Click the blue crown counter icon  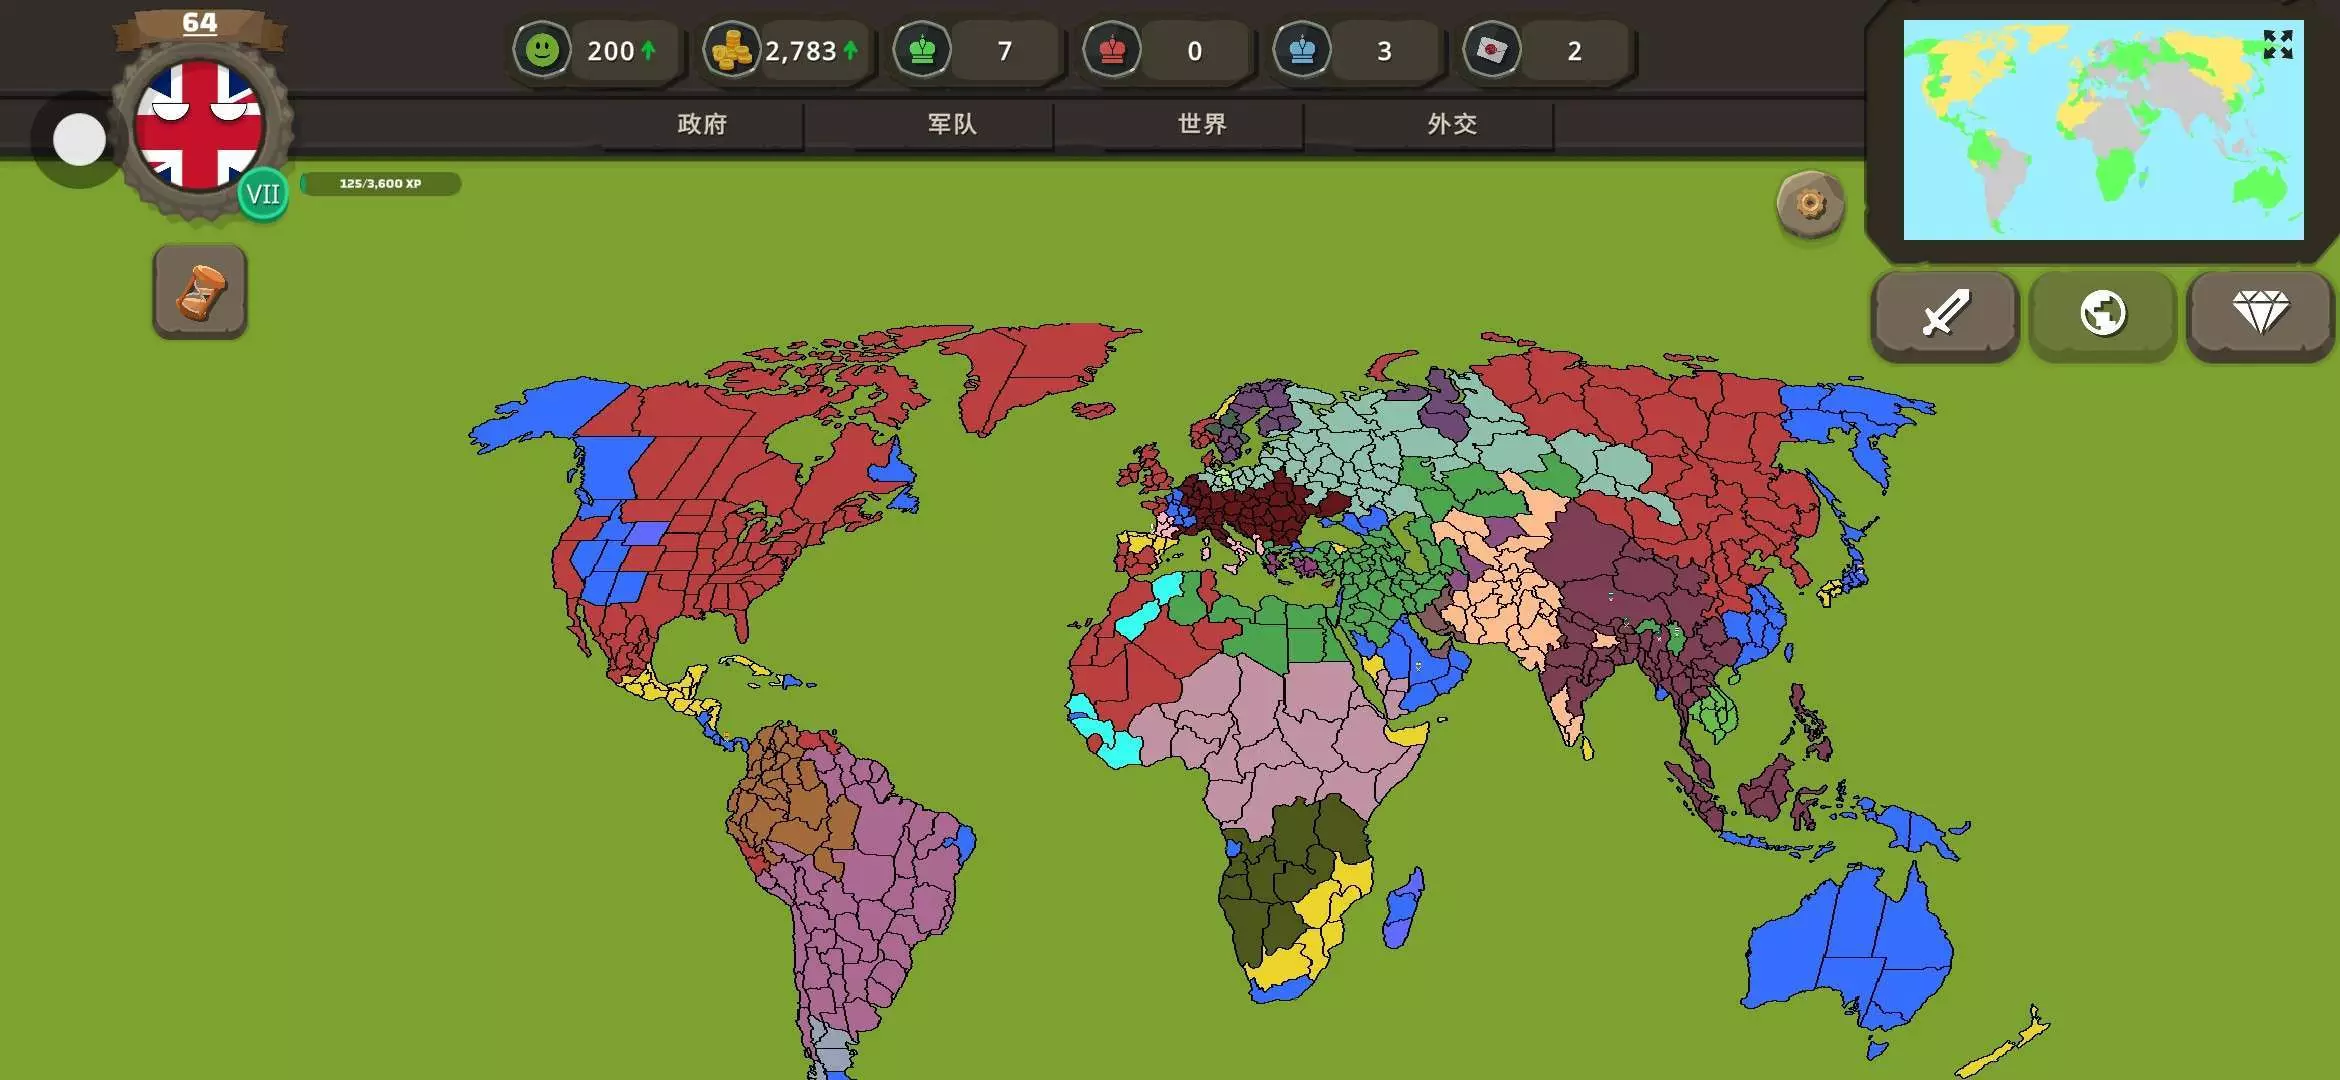[x=1302, y=50]
